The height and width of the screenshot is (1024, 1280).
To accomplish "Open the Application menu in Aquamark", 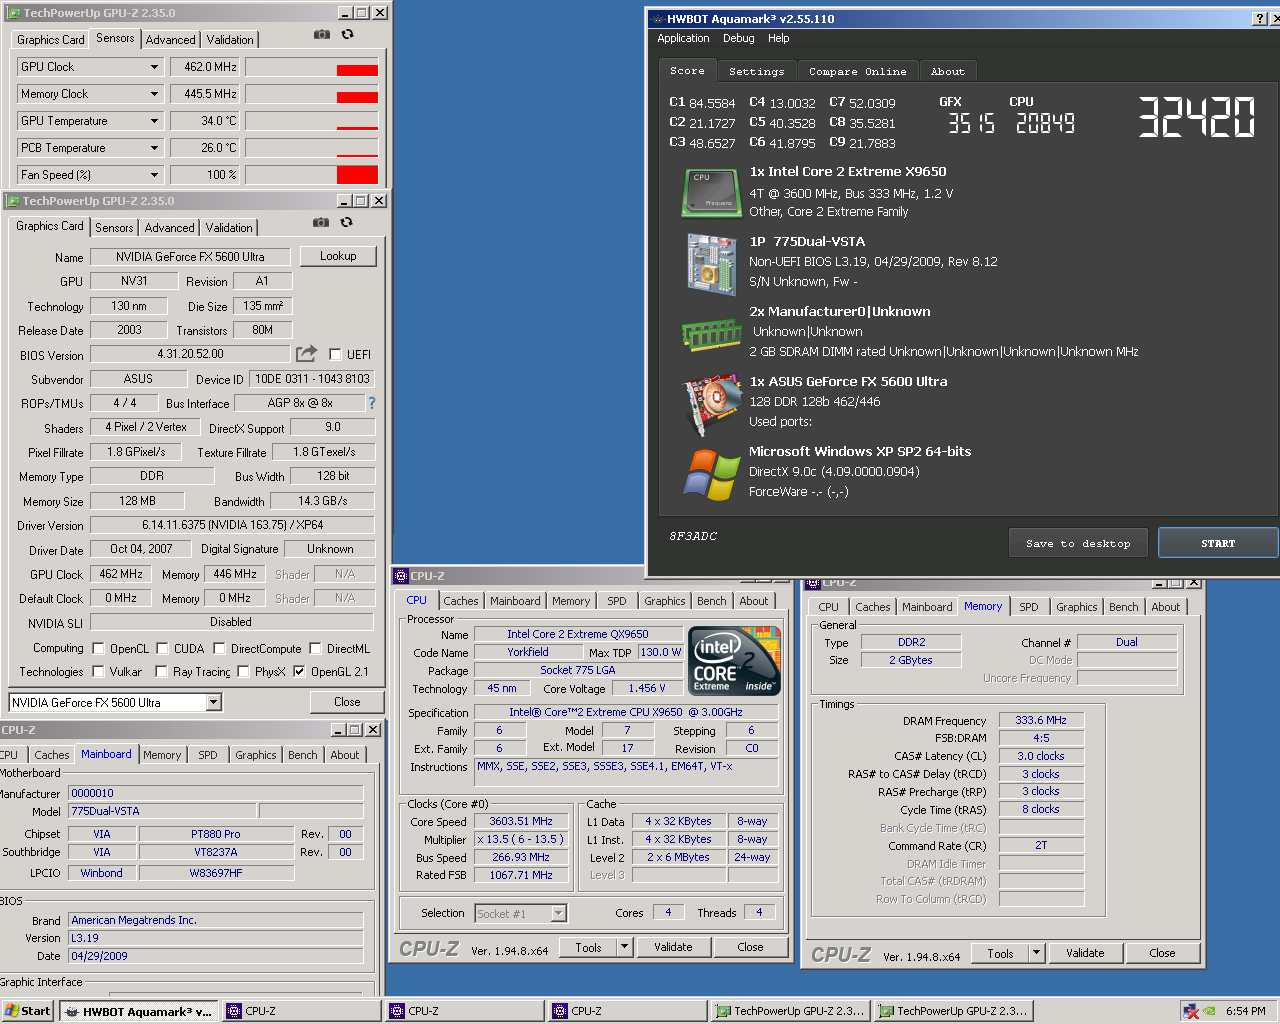I will (x=683, y=38).
